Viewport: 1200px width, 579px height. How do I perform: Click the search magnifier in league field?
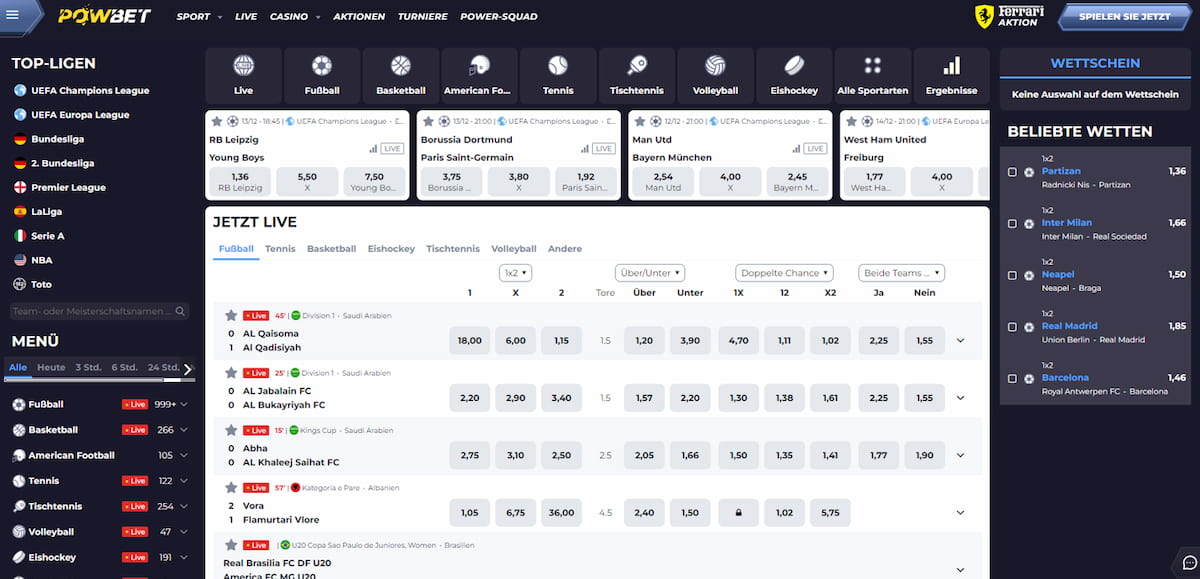pos(180,312)
